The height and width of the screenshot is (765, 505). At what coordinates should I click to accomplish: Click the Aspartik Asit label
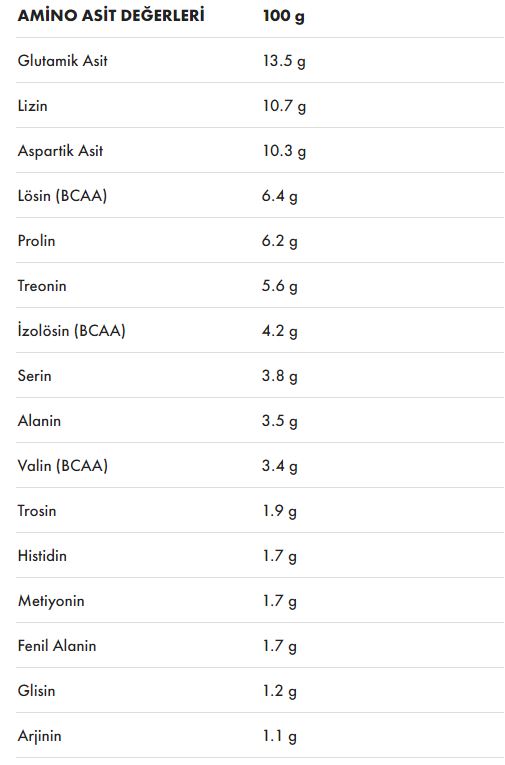point(61,151)
